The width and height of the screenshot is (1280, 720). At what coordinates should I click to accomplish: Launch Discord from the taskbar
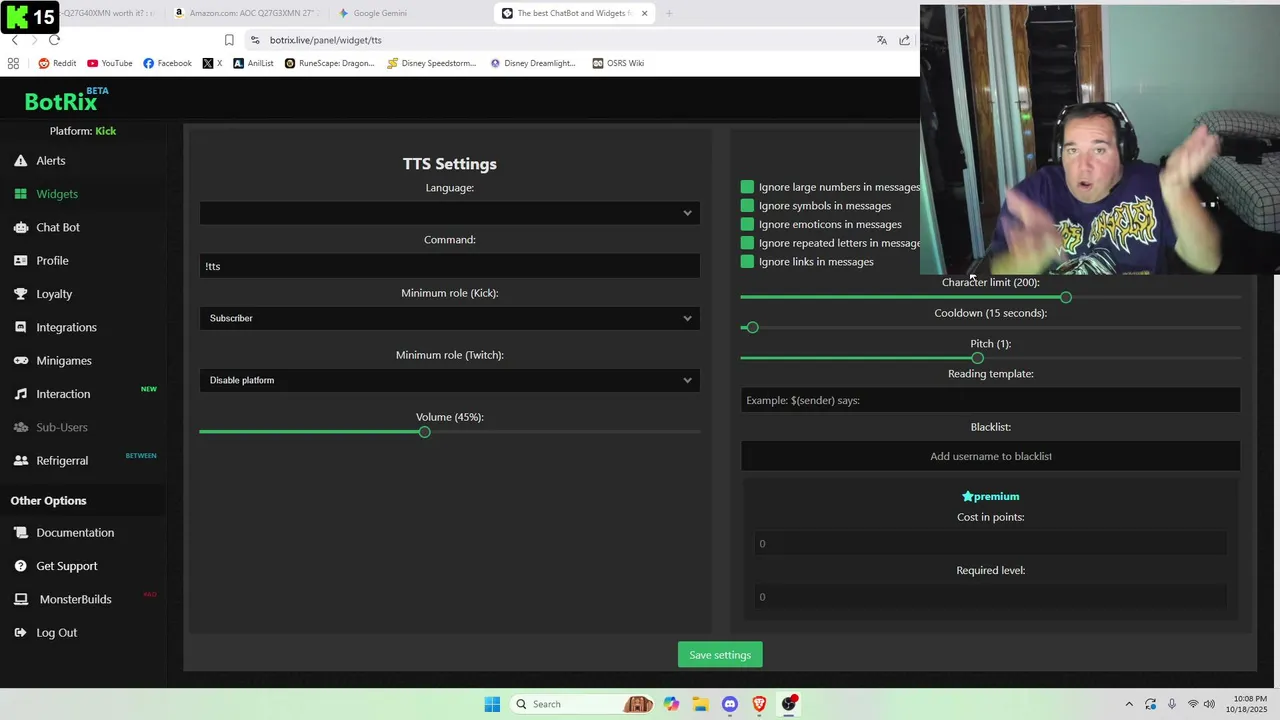click(x=729, y=704)
